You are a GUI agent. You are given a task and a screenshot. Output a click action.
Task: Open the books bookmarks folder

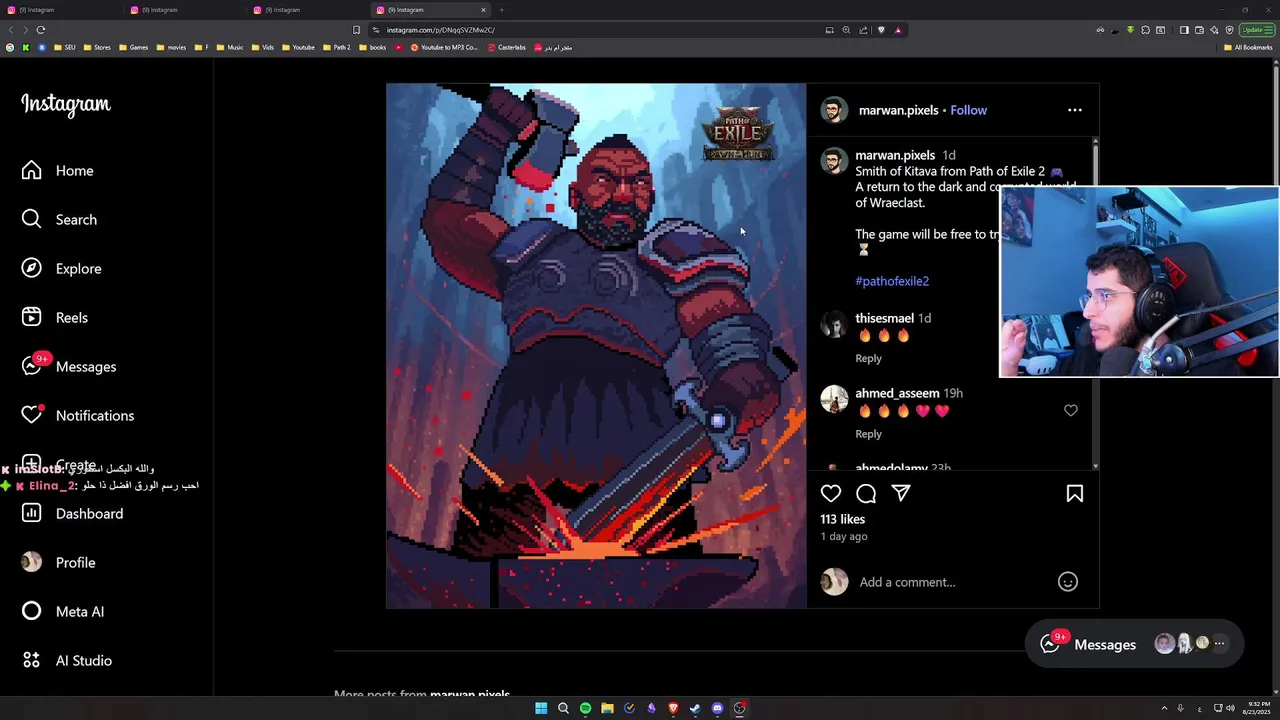(372, 47)
